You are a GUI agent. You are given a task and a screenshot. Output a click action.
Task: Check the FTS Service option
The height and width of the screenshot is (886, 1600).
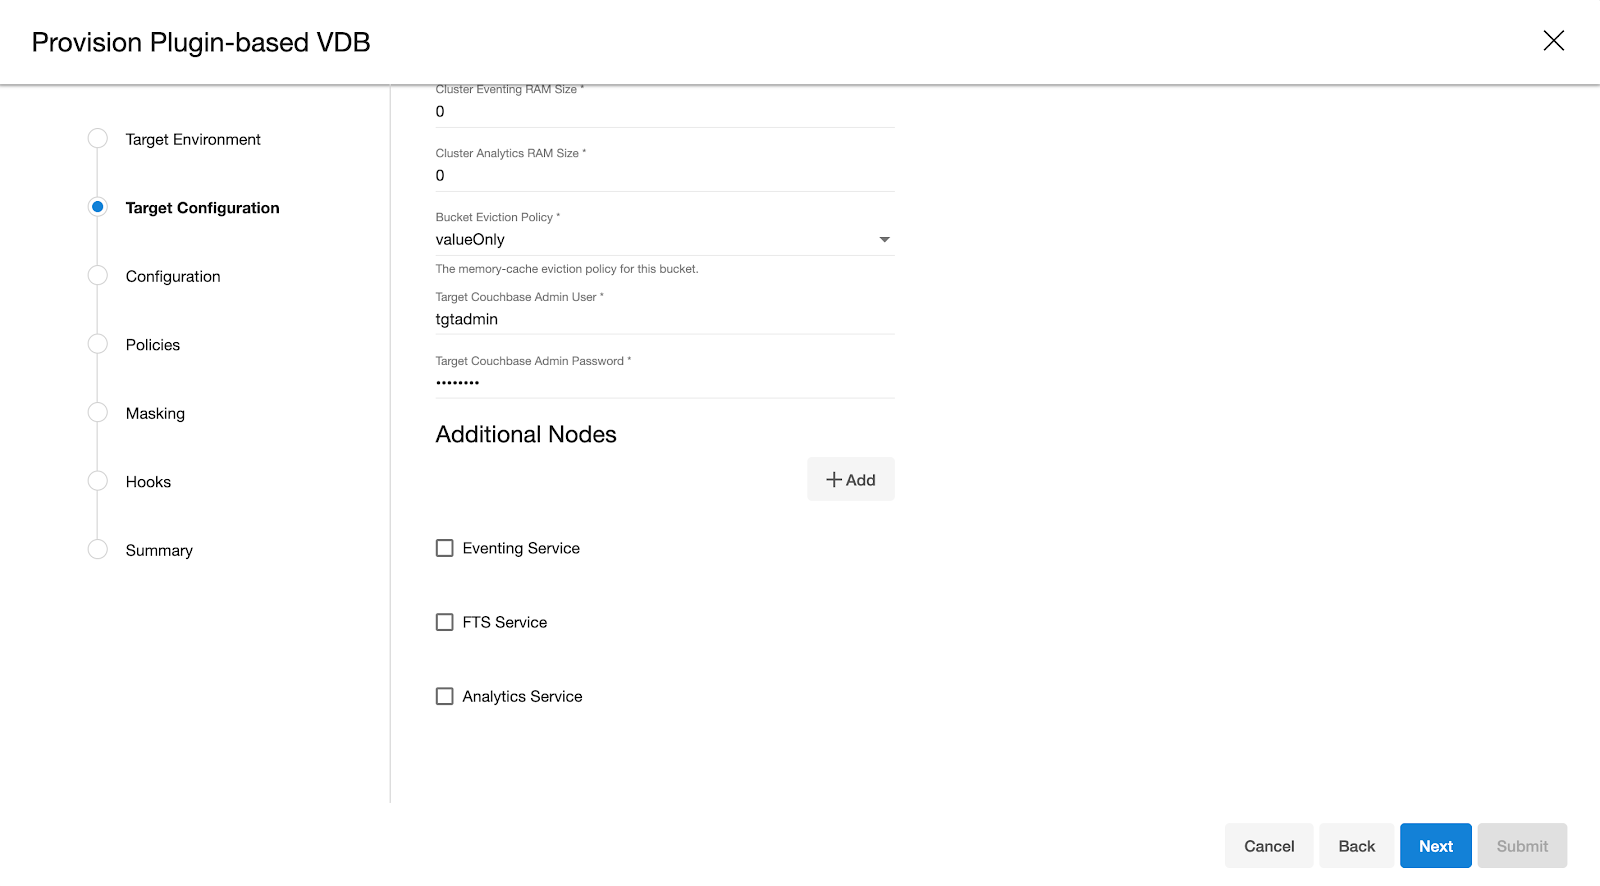click(445, 622)
